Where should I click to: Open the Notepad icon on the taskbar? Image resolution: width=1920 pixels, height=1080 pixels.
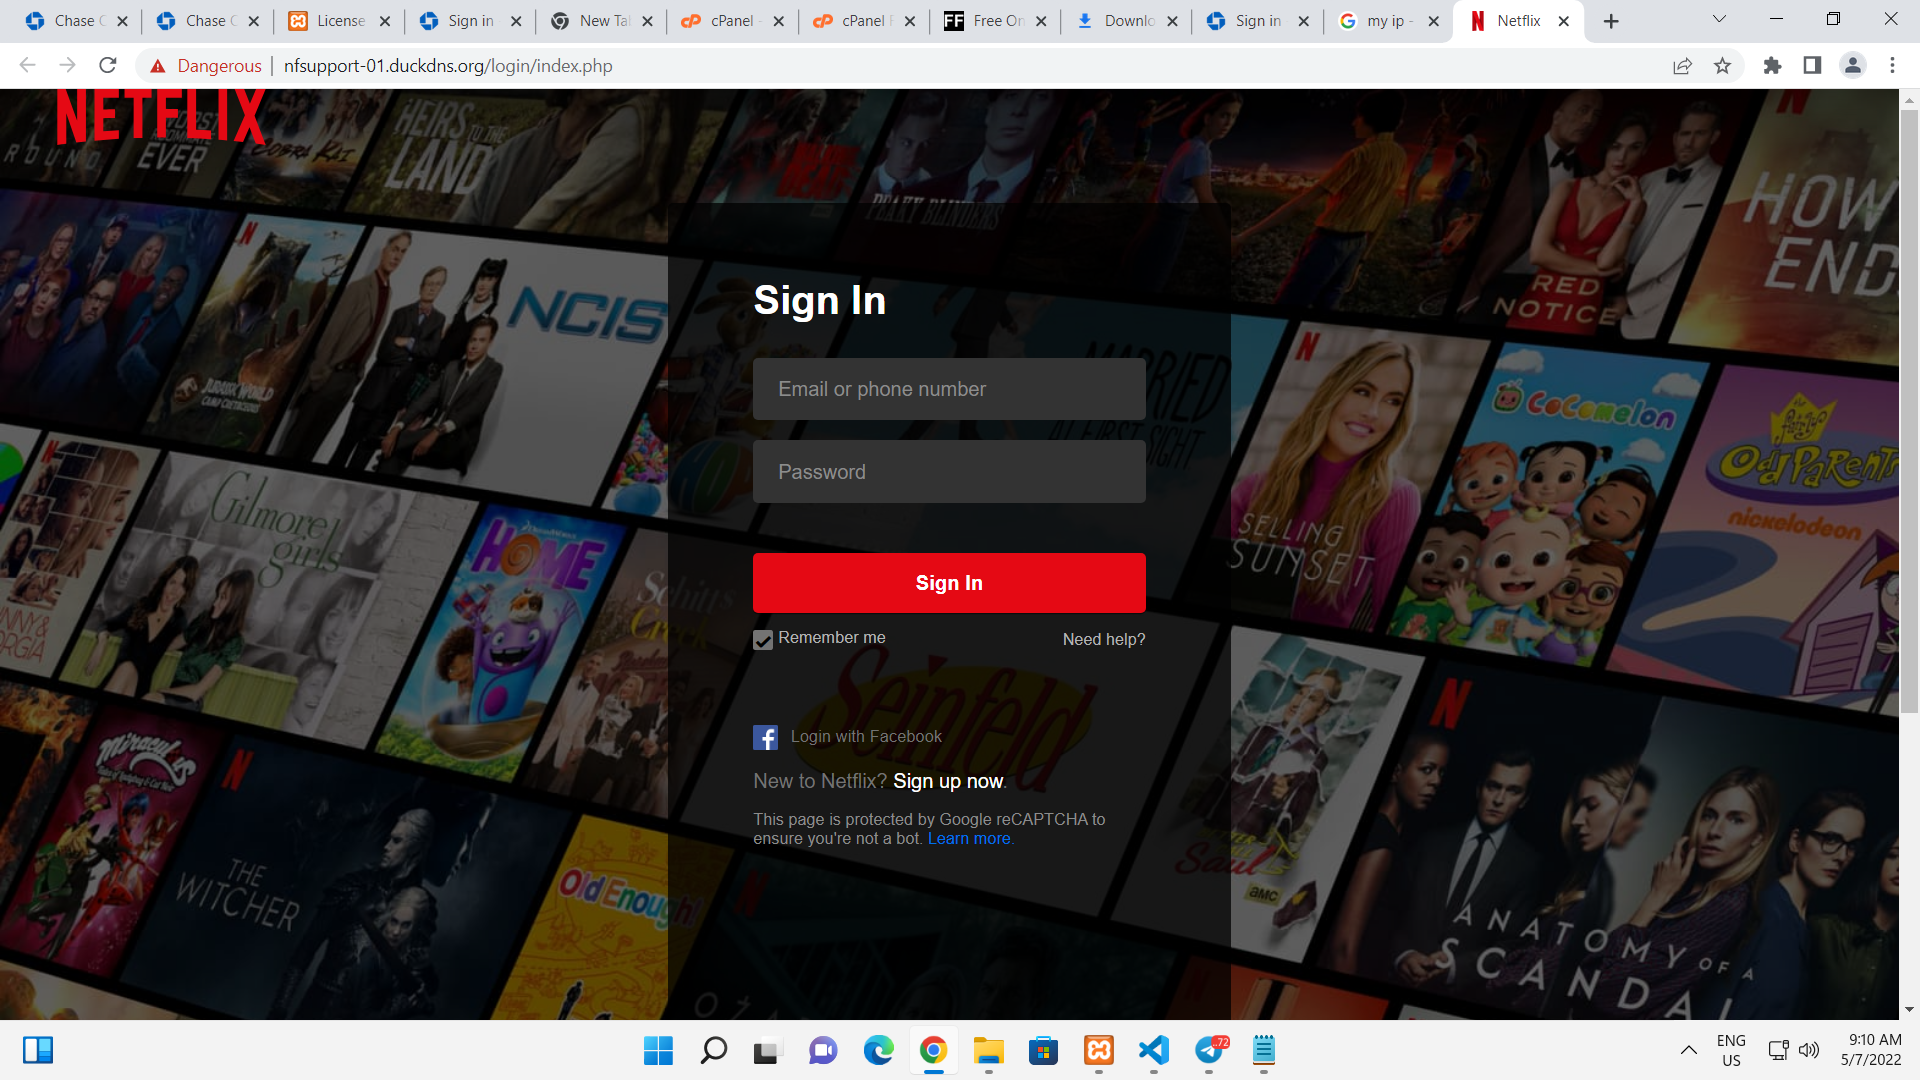pos(1264,1051)
